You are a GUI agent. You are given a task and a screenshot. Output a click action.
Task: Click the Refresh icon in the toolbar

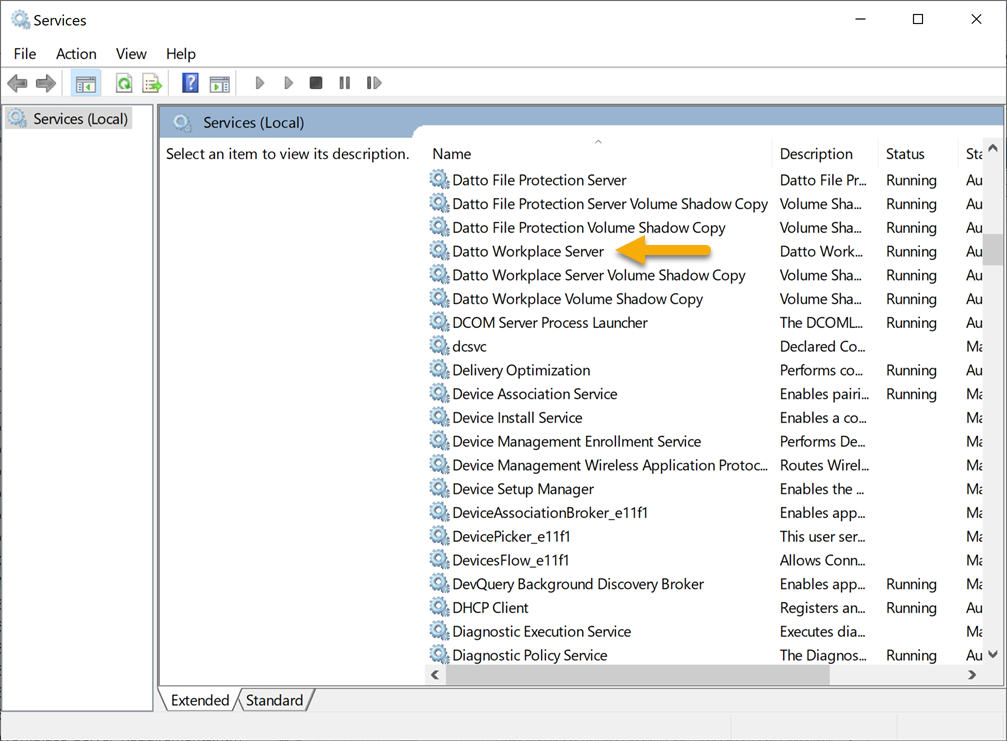pos(122,82)
